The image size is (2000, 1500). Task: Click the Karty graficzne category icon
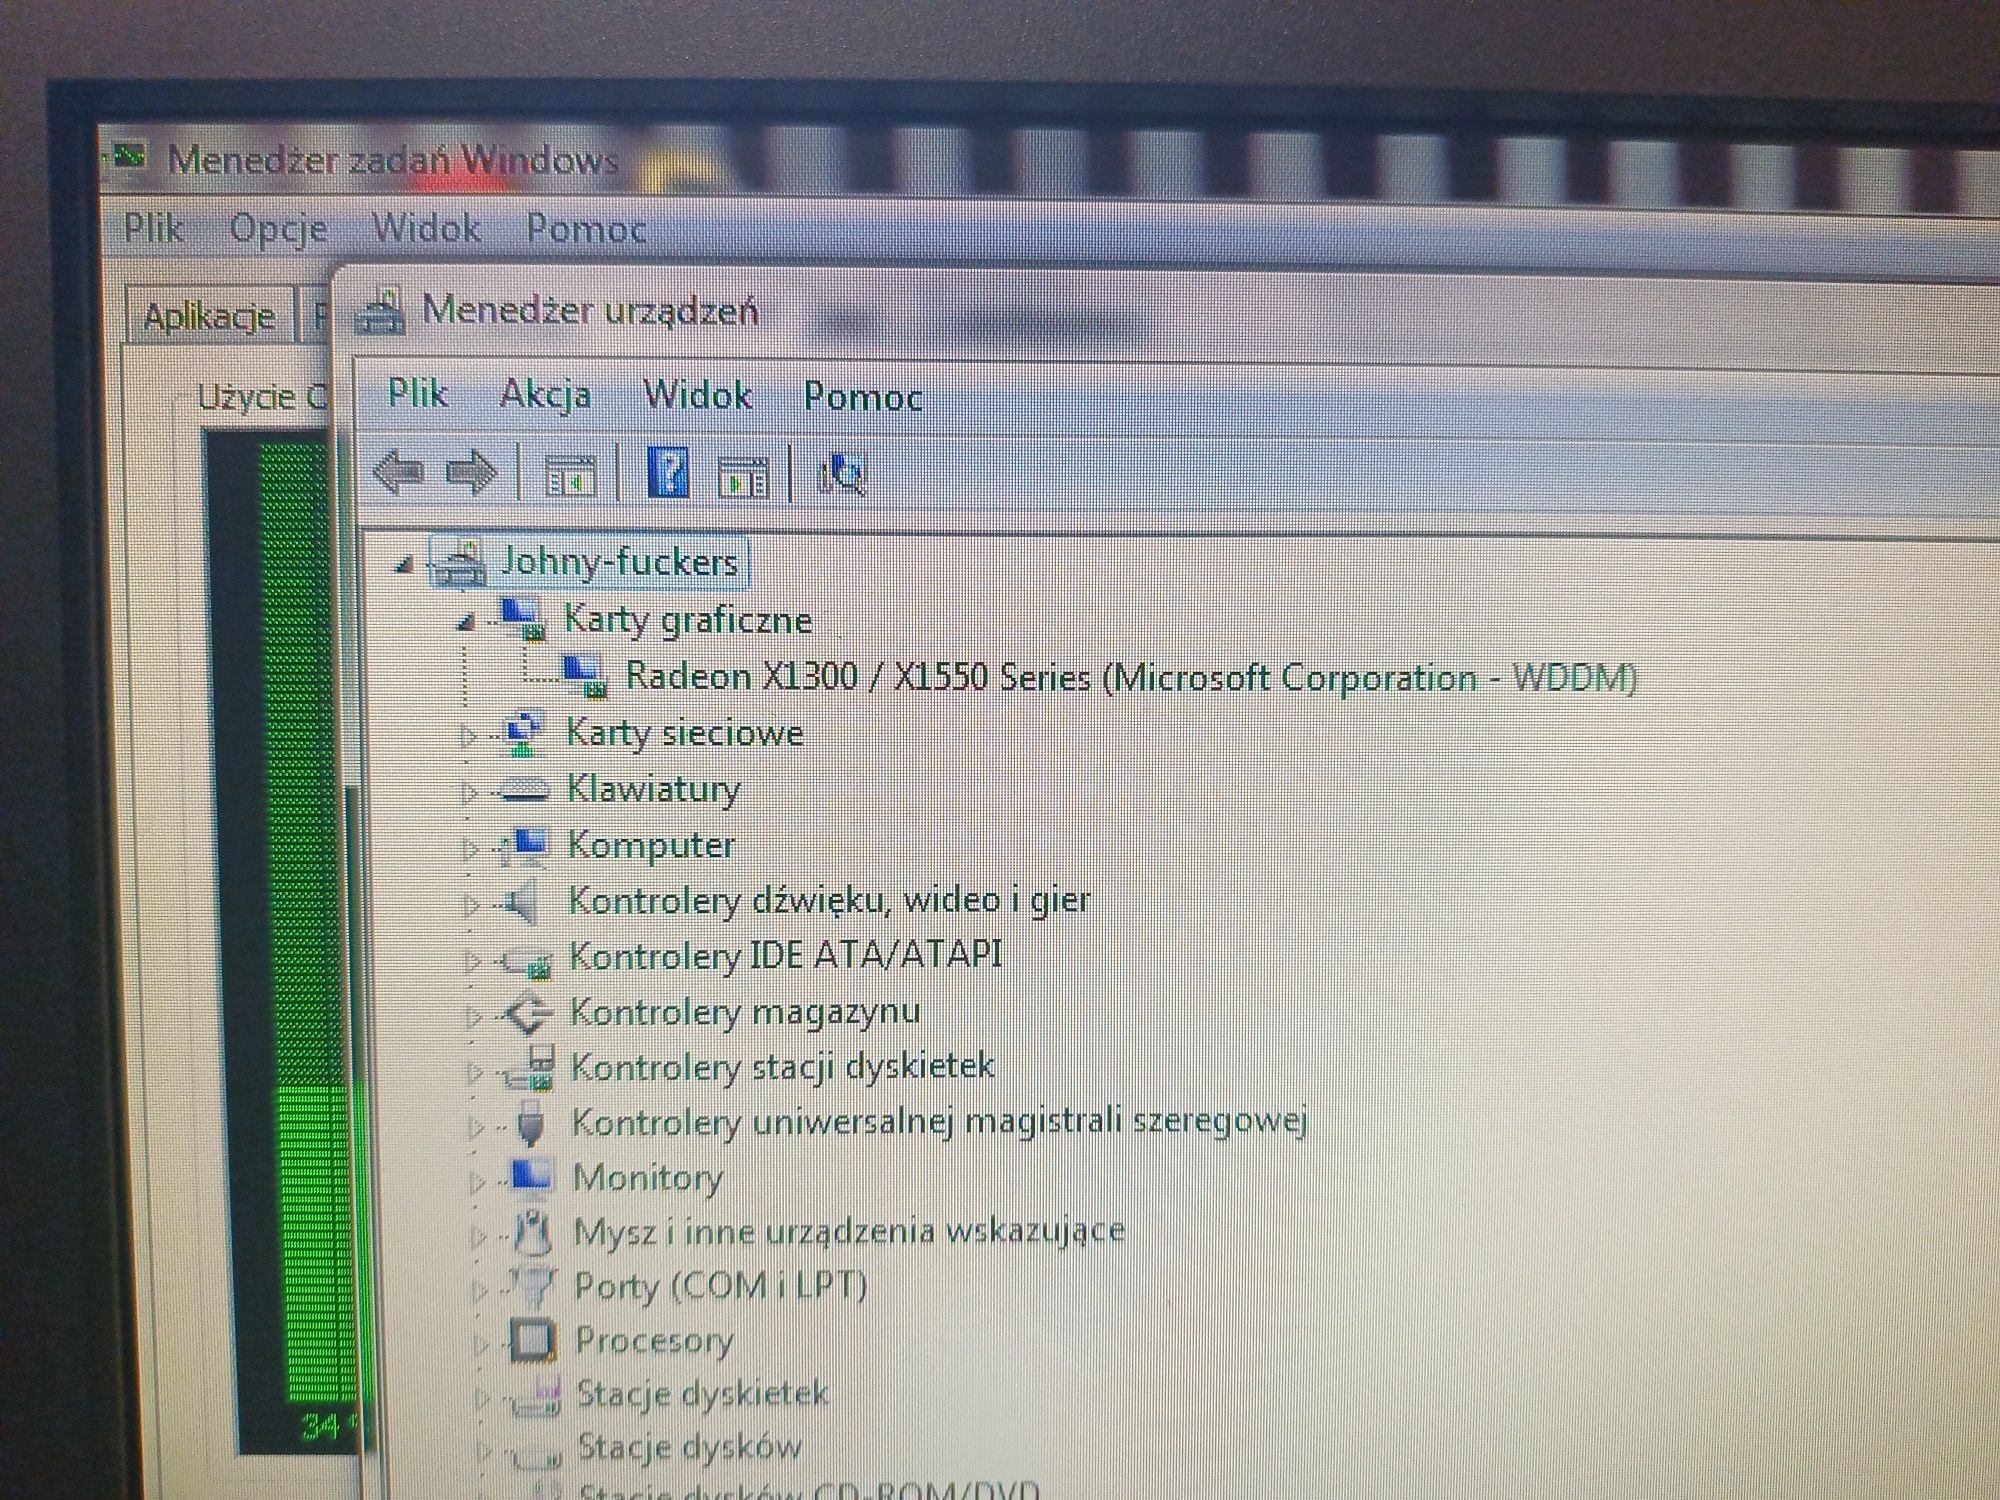tap(522, 618)
